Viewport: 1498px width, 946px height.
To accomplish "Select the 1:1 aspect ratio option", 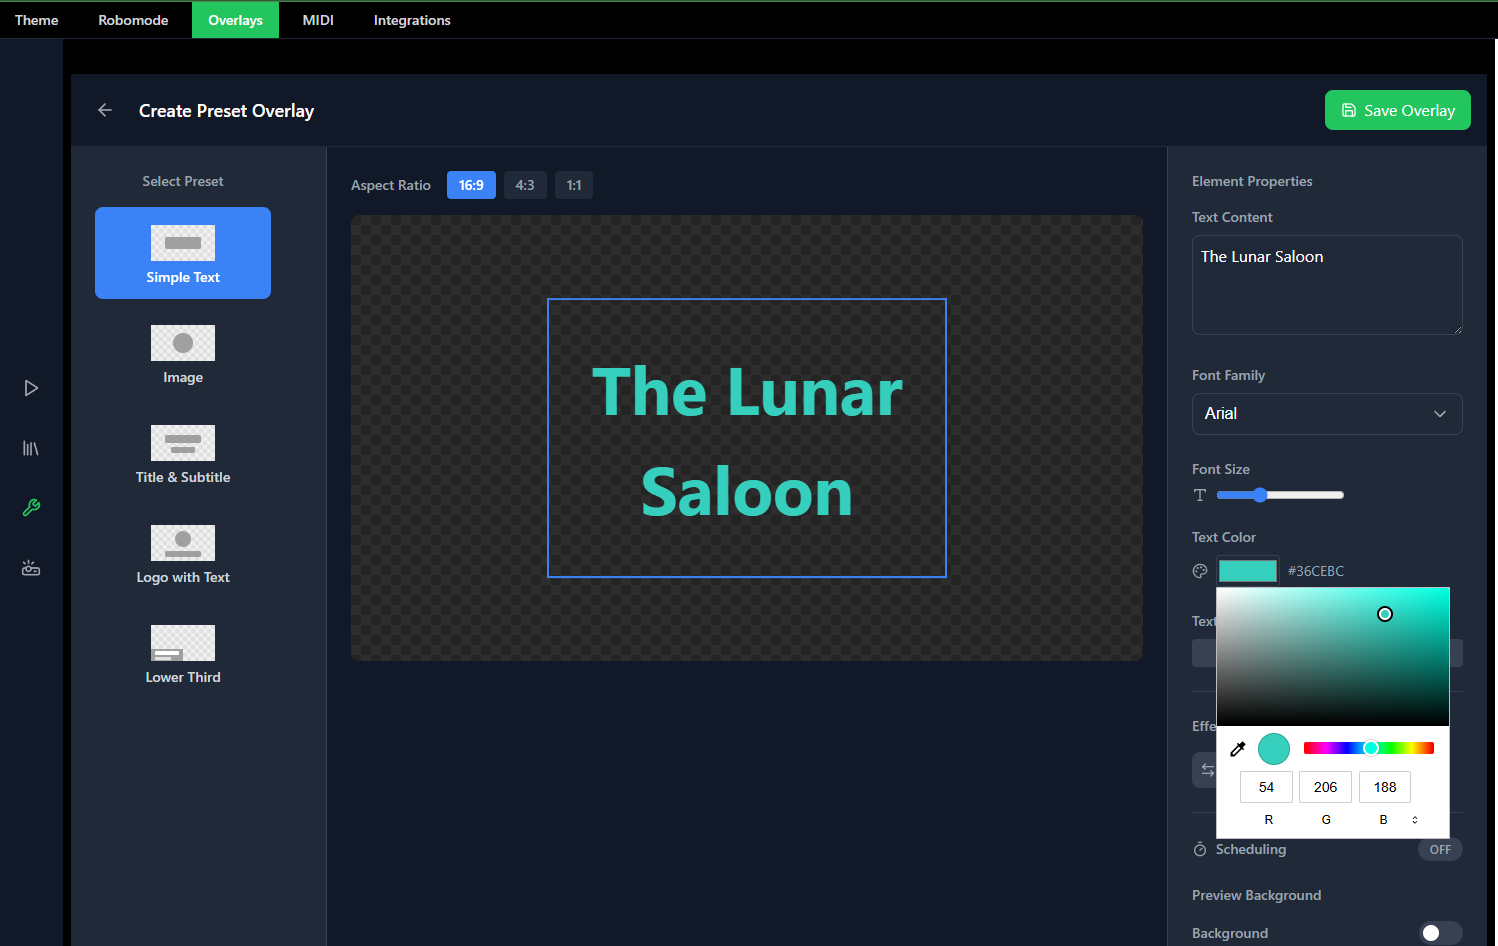I will (x=574, y=185).
